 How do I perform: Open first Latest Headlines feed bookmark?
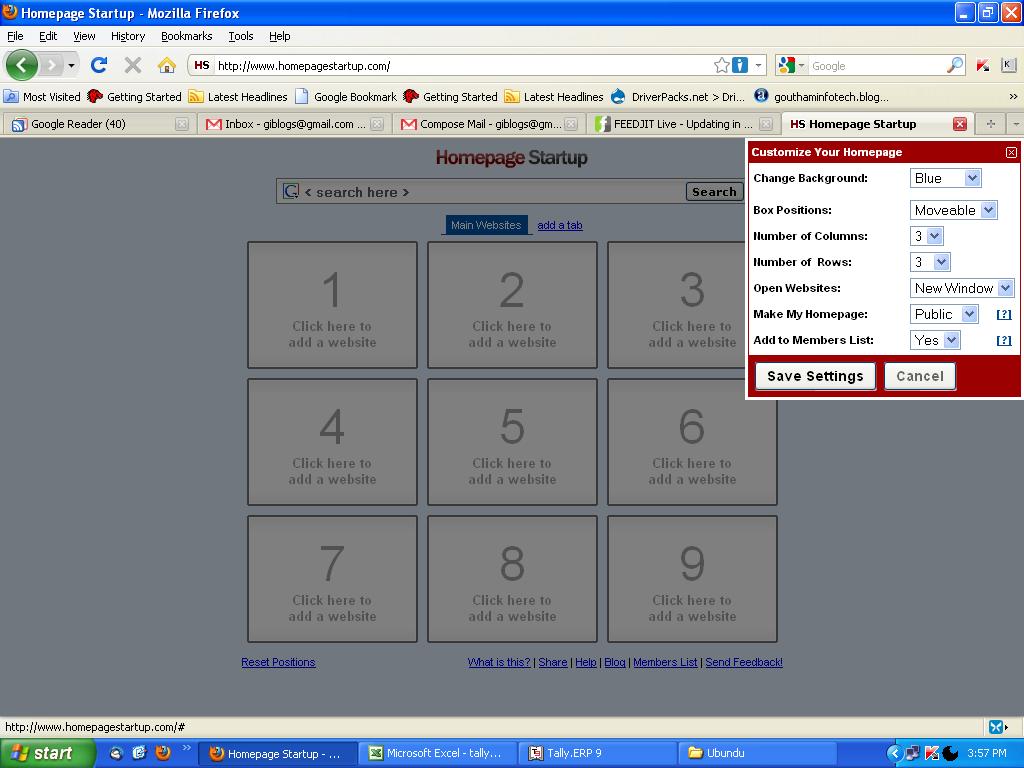coord(238,97)
